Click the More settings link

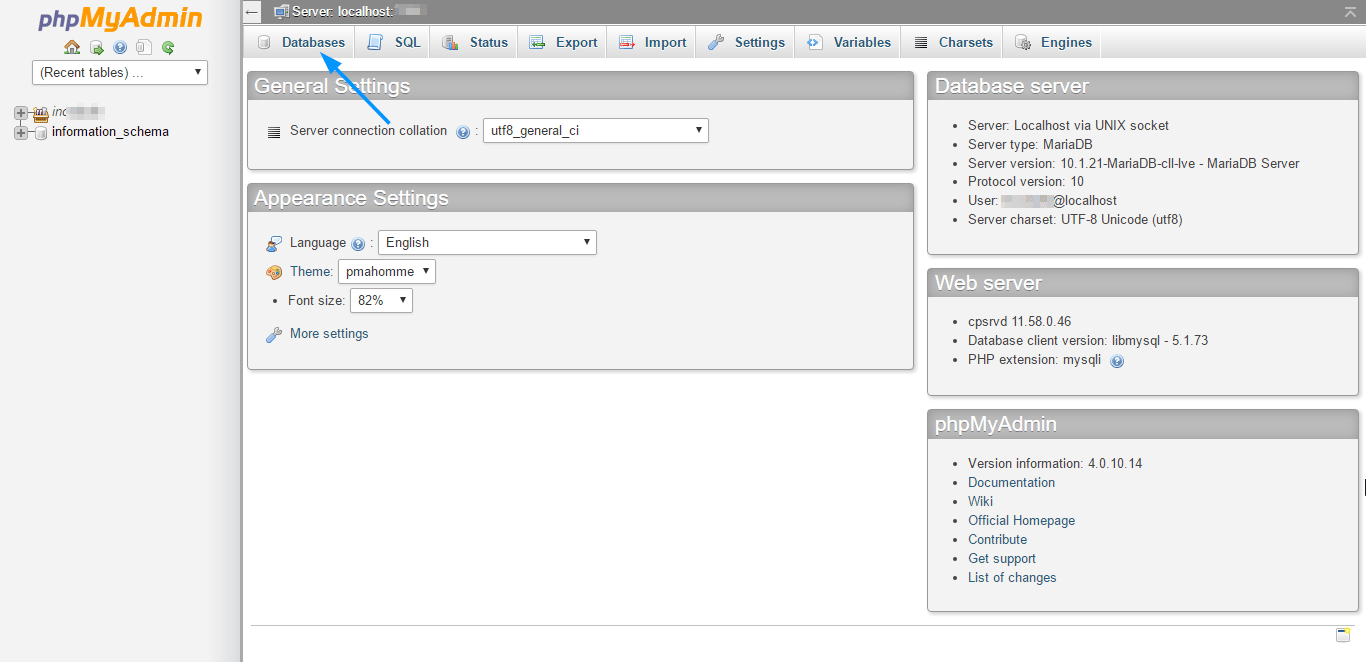point(328,333)
